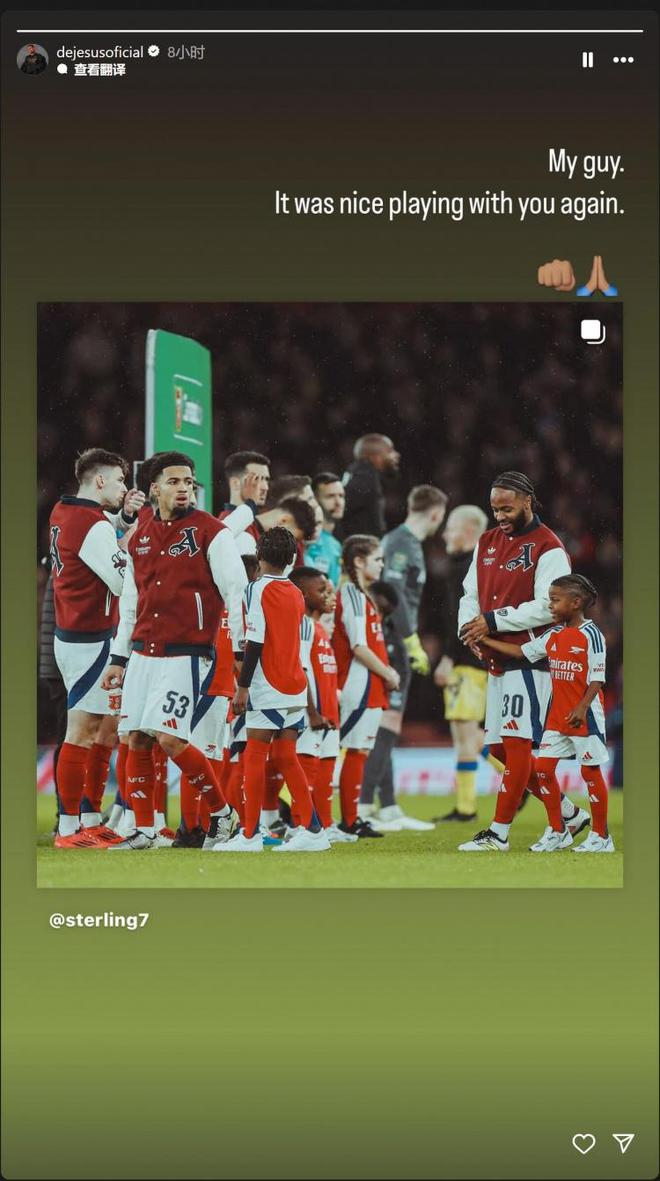Open the three-dot more options menu
This screenshot has height=1181, width=660.
click(x=623, y=60)
